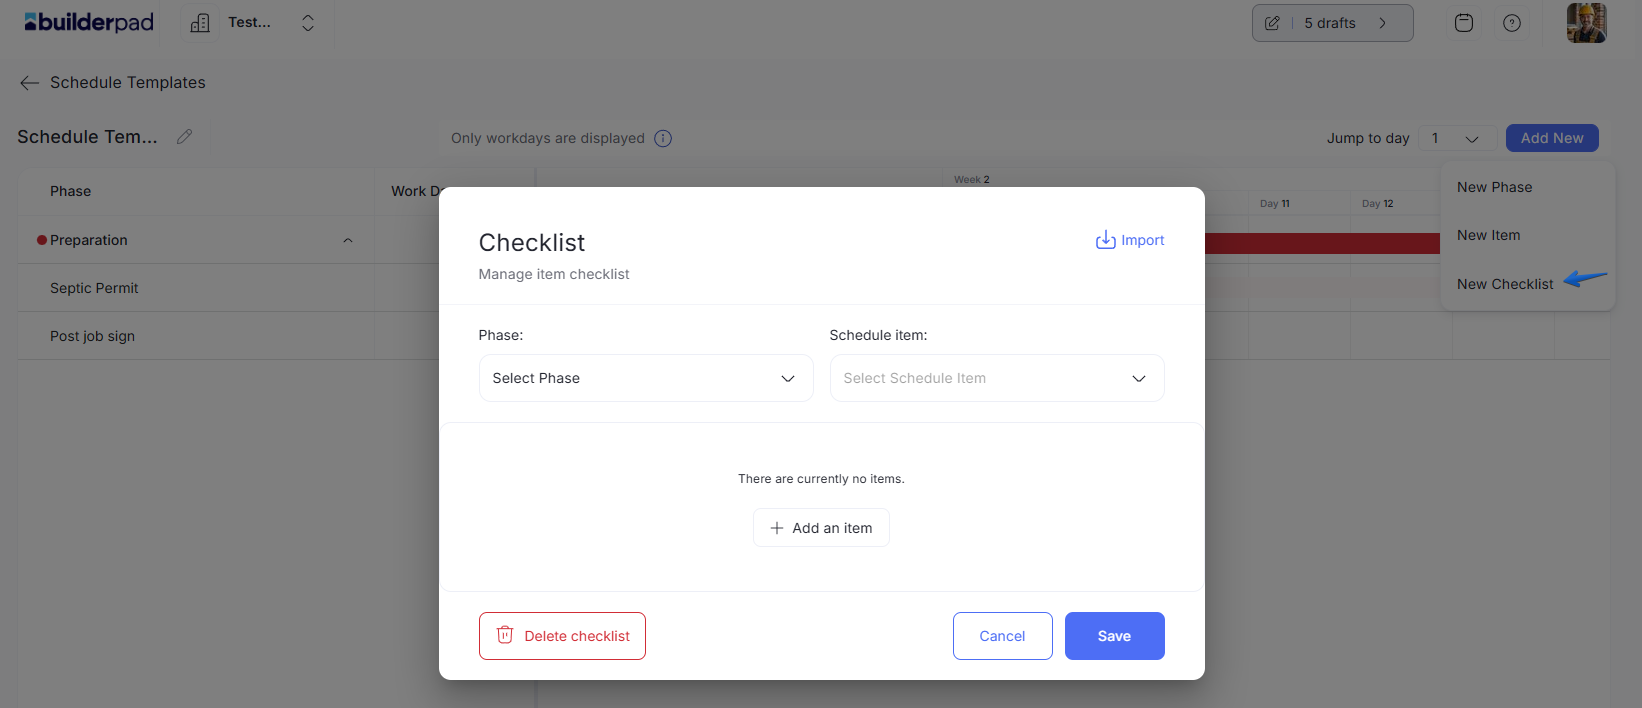The width and height of the screenshot is (1642, 708).
Task: Click the Delete checklist button
Action: click(562, 636)
